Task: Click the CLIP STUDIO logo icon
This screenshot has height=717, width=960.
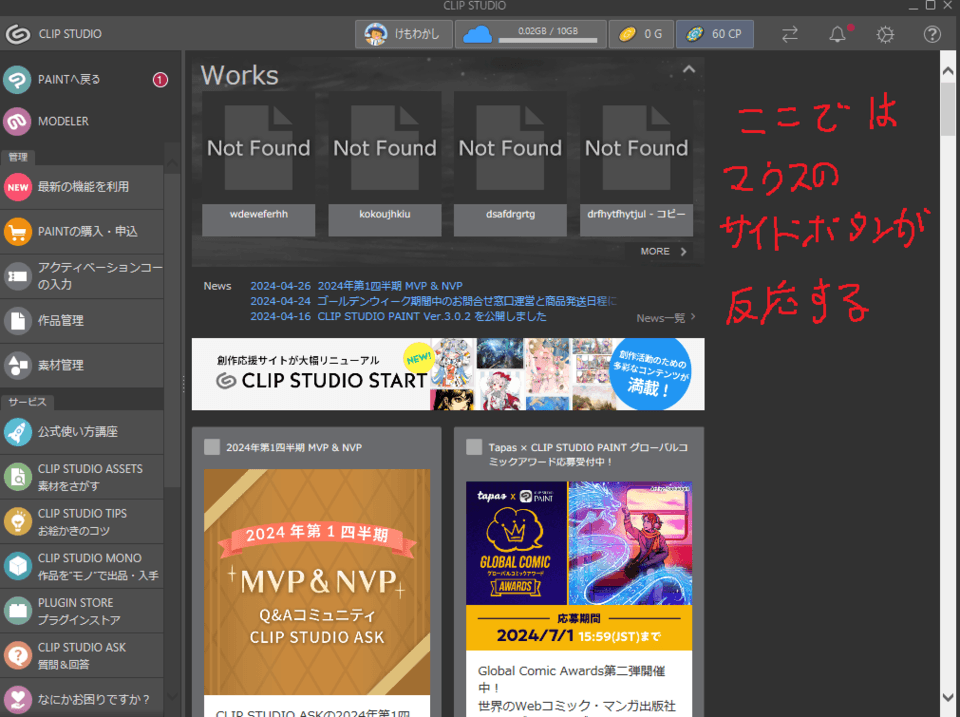Action: pos(18,34)
